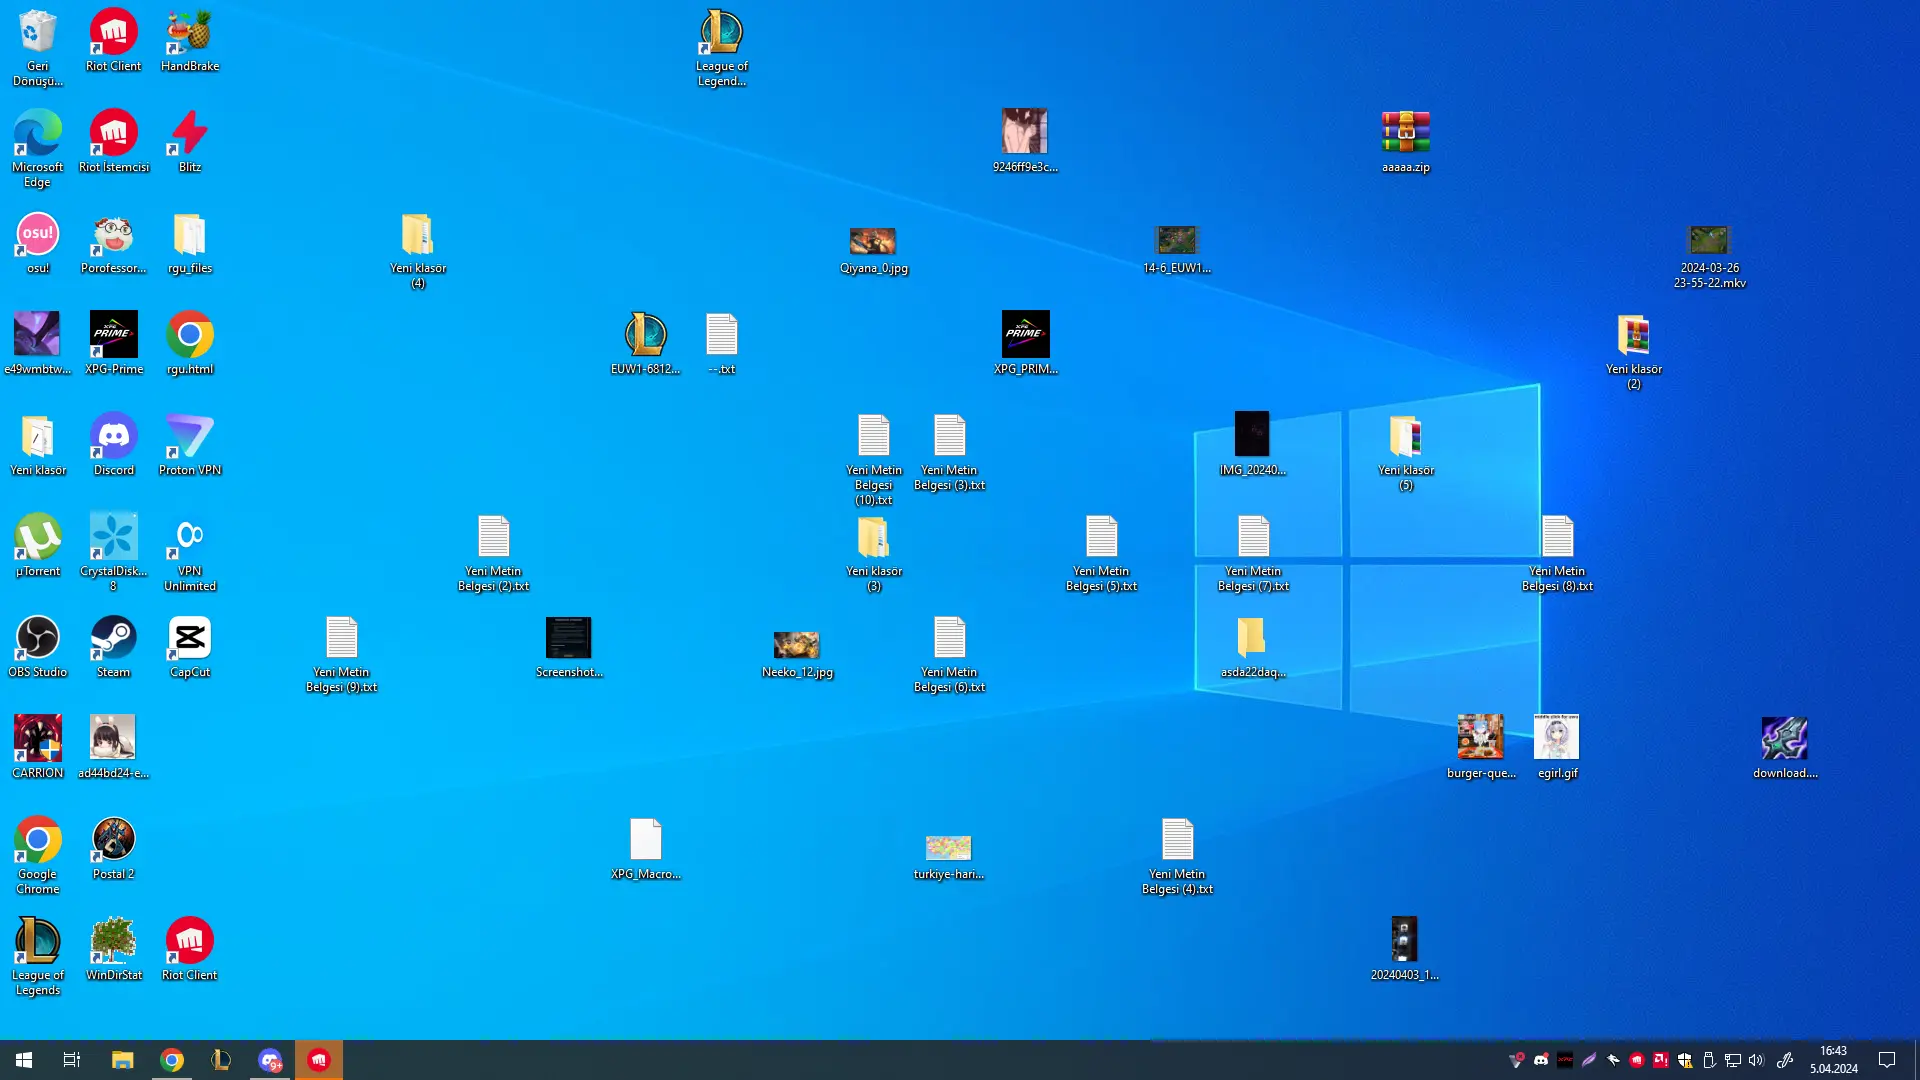
Task: Open the Porofessor desktop shortcut
Action: [x=114, y=242]
